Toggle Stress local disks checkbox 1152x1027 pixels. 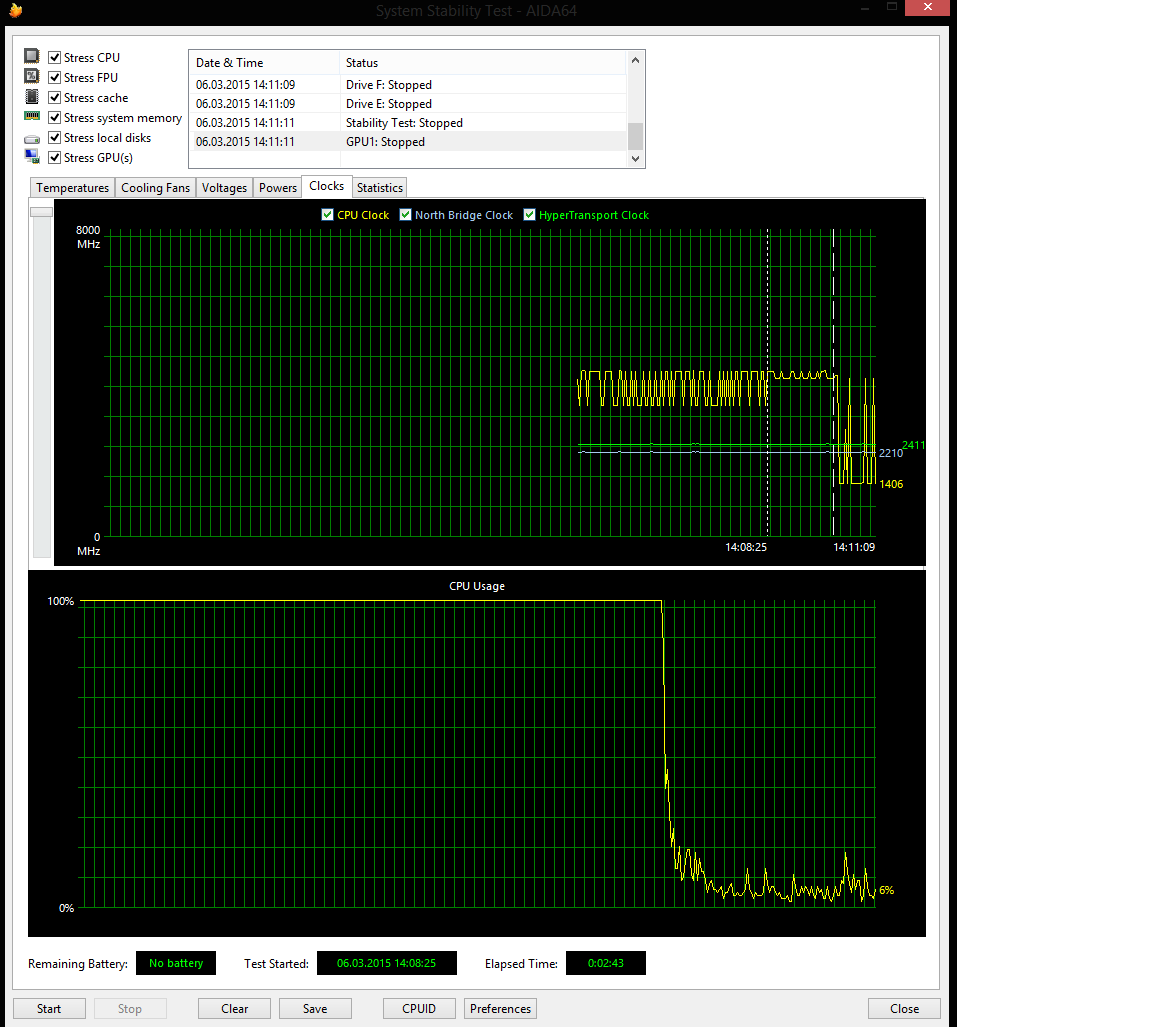[x=54, y=137]
